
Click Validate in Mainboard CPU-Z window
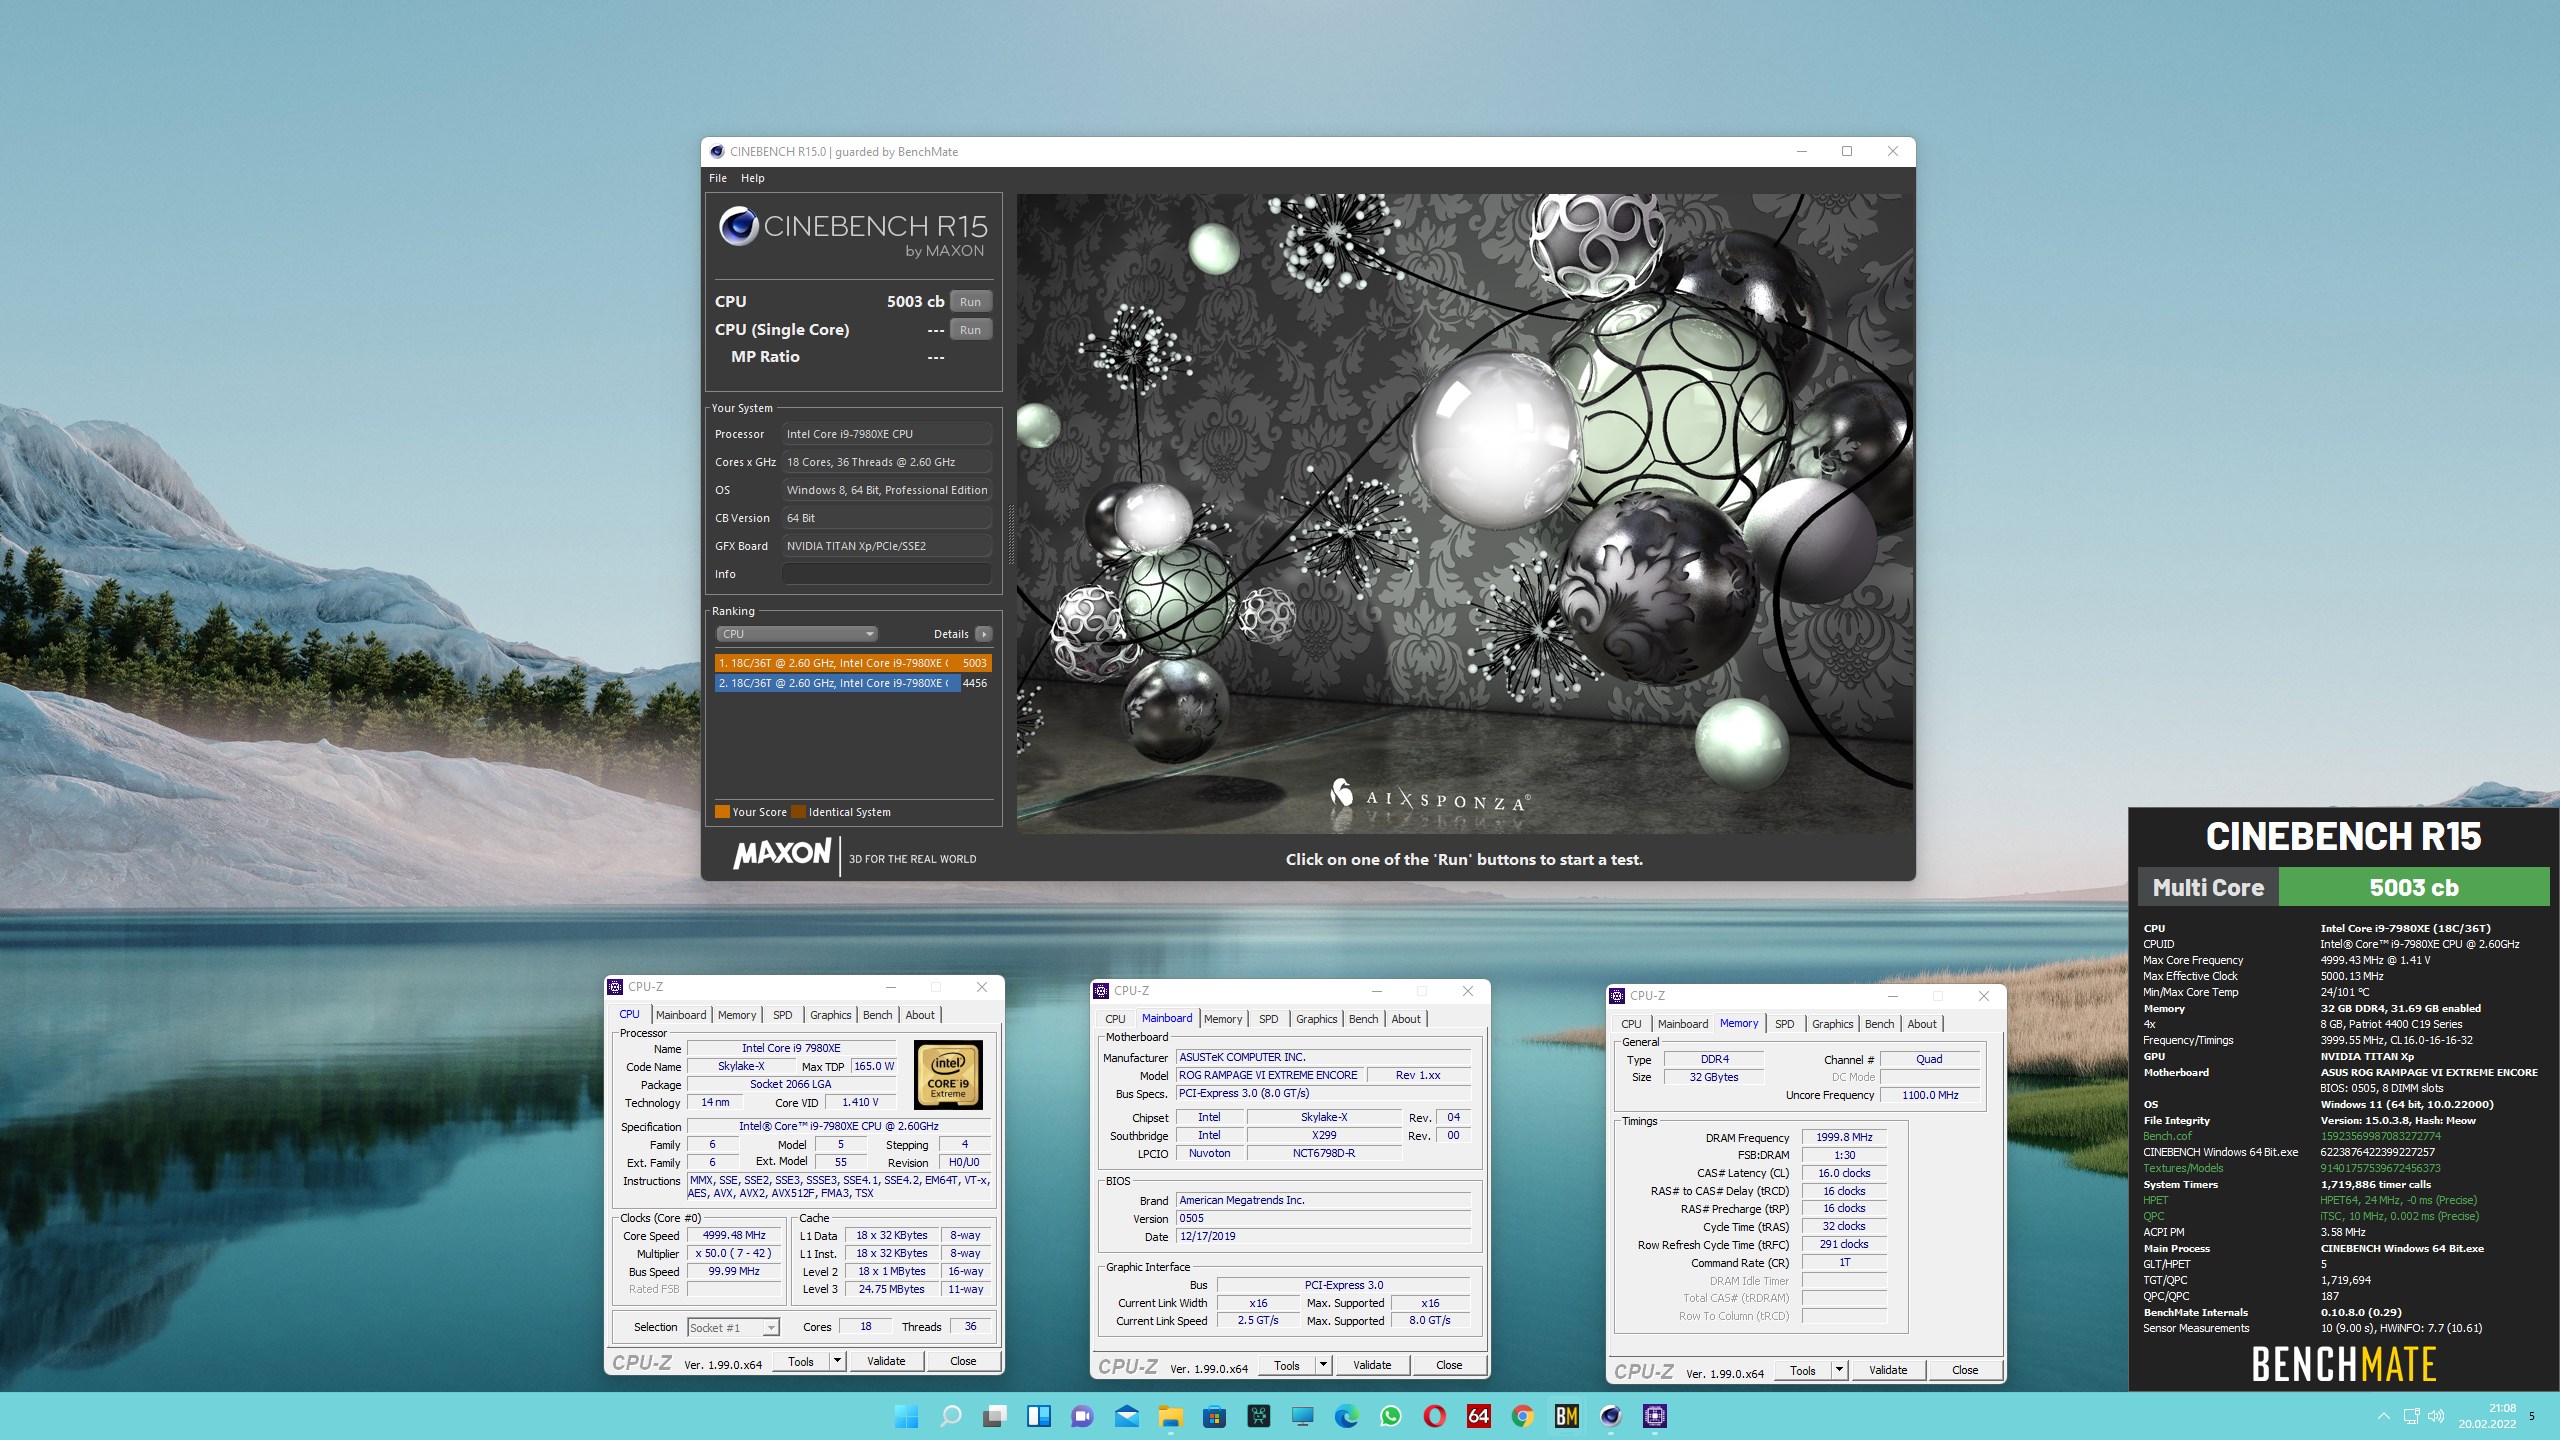pos(1372,1365)
